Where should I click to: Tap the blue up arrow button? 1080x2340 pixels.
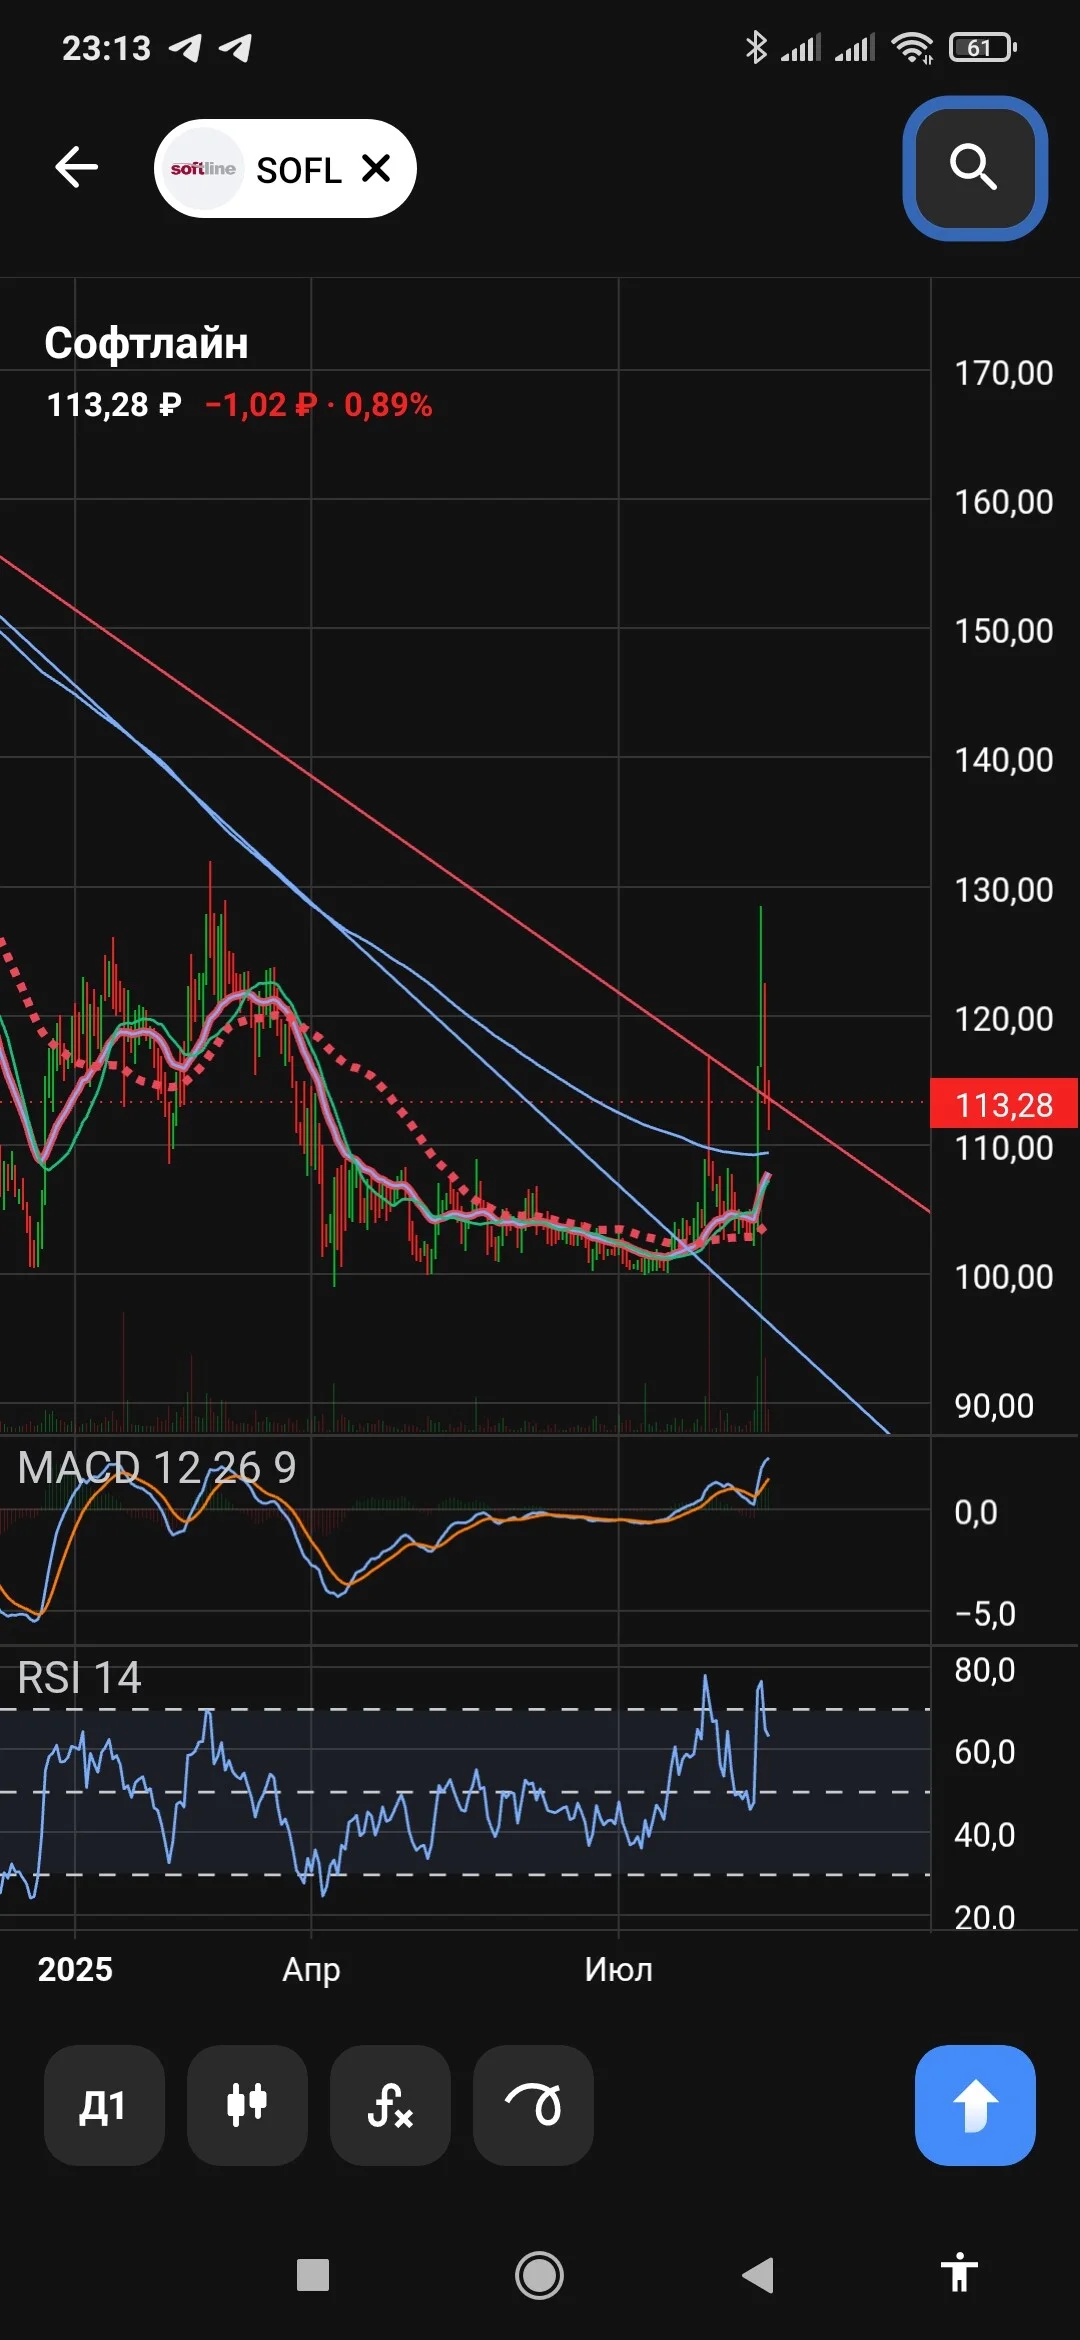click(975, 2105)
